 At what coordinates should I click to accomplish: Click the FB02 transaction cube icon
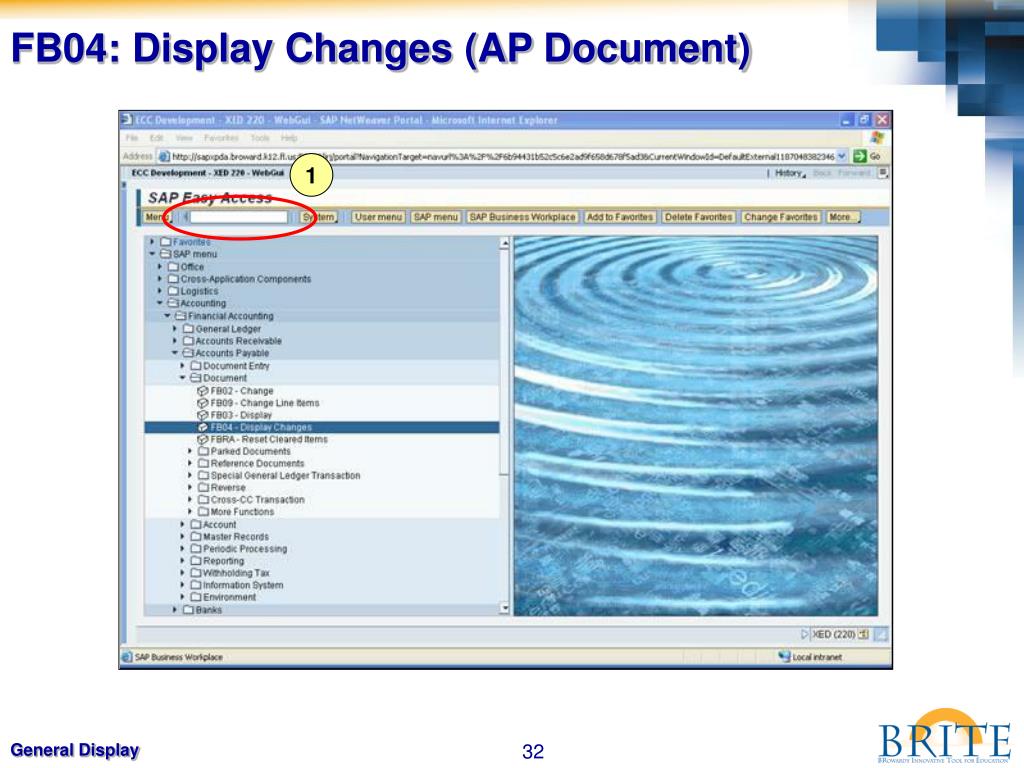click(x=202, y=391)
